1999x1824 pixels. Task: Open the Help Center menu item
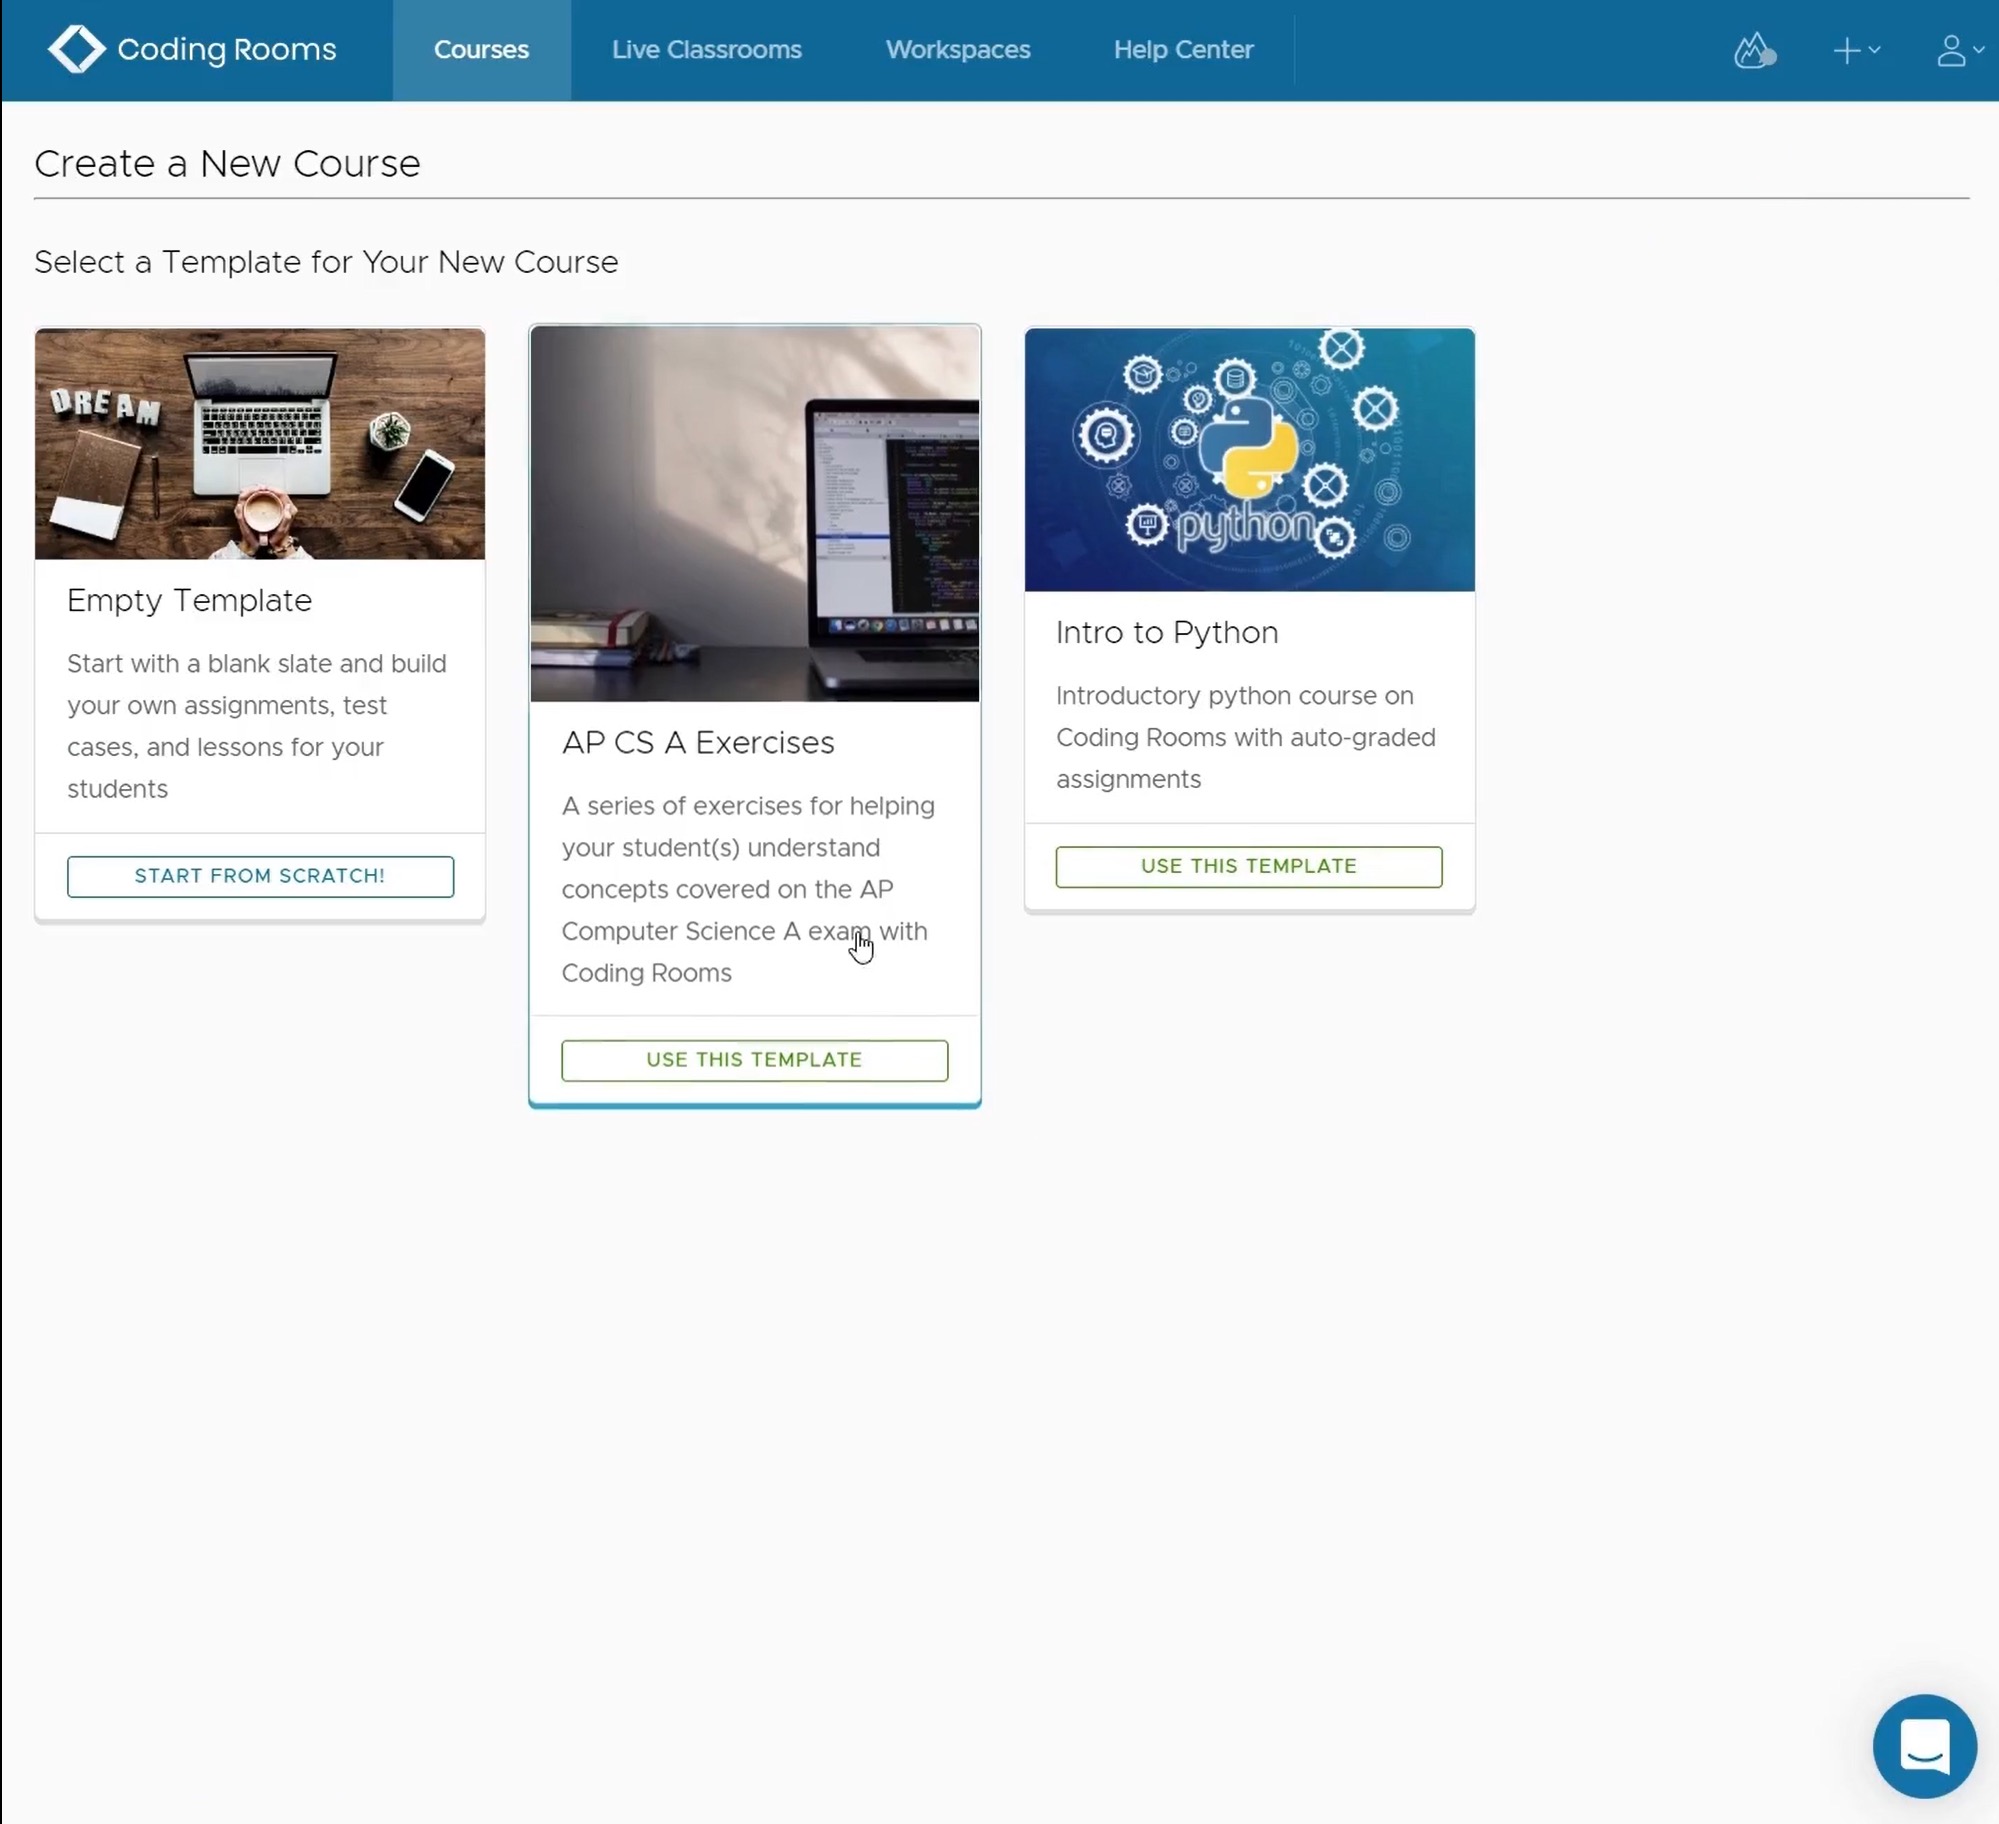(1183, 50)
